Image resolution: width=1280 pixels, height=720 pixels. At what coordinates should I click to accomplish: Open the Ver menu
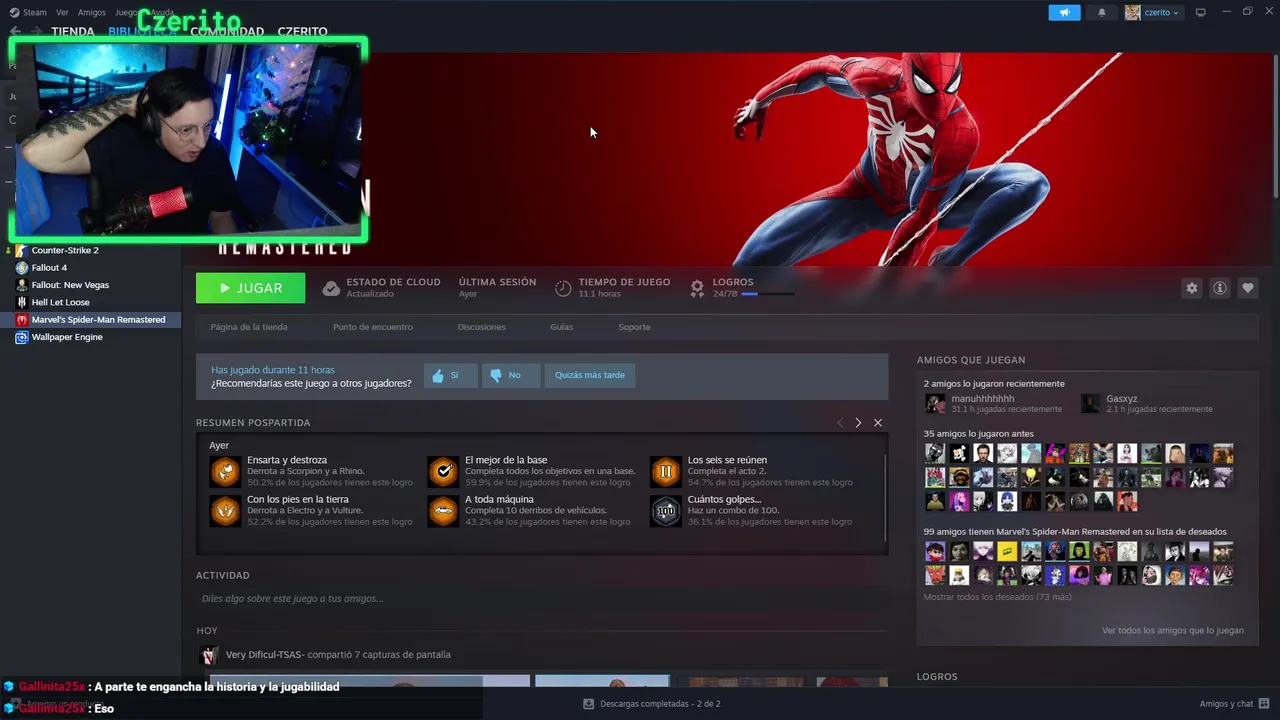coord(62,12)
